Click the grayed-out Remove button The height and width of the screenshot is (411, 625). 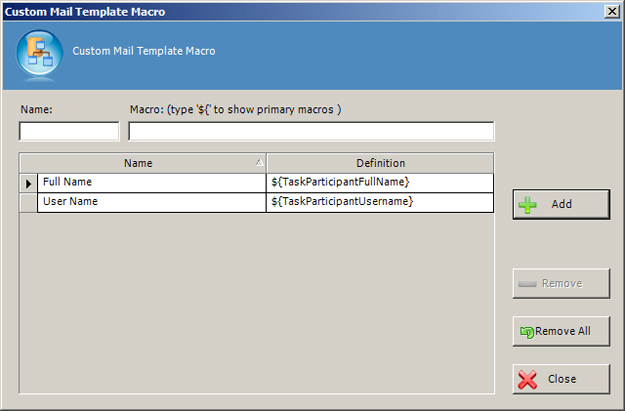tap(560, 283)
